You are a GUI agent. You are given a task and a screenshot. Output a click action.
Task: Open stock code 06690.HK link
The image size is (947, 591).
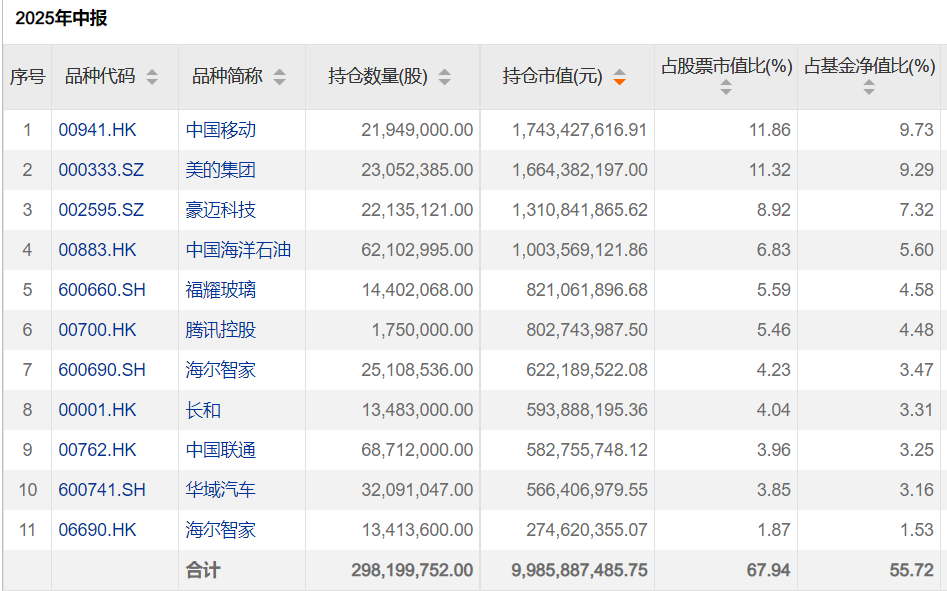[x=97, y=530]
